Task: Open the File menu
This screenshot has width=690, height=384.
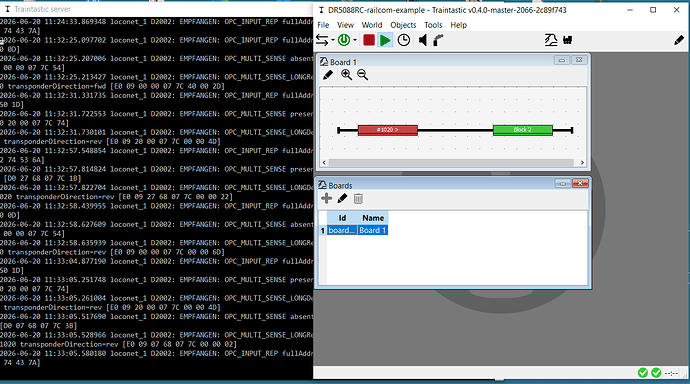Action: 323,25
